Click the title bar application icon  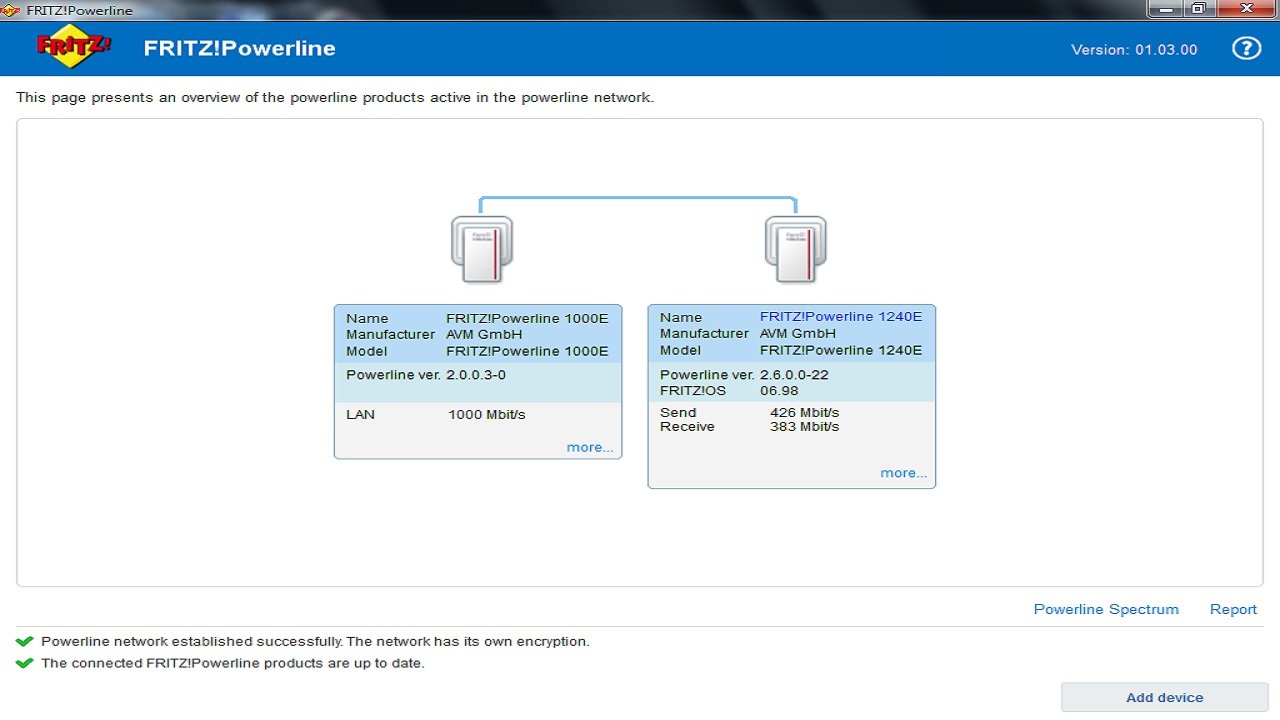(11, 10)
